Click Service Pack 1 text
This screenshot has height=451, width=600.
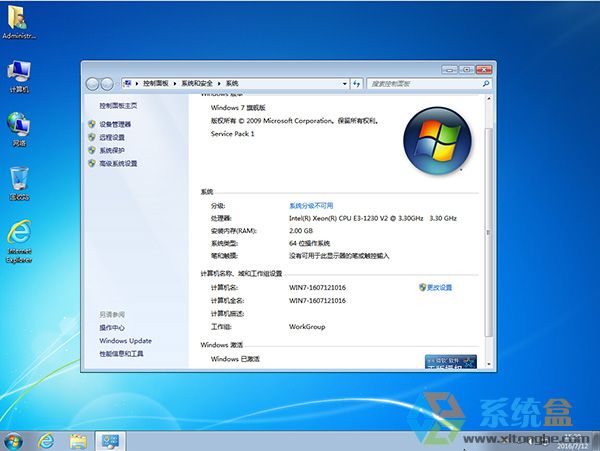pos(233,134)
